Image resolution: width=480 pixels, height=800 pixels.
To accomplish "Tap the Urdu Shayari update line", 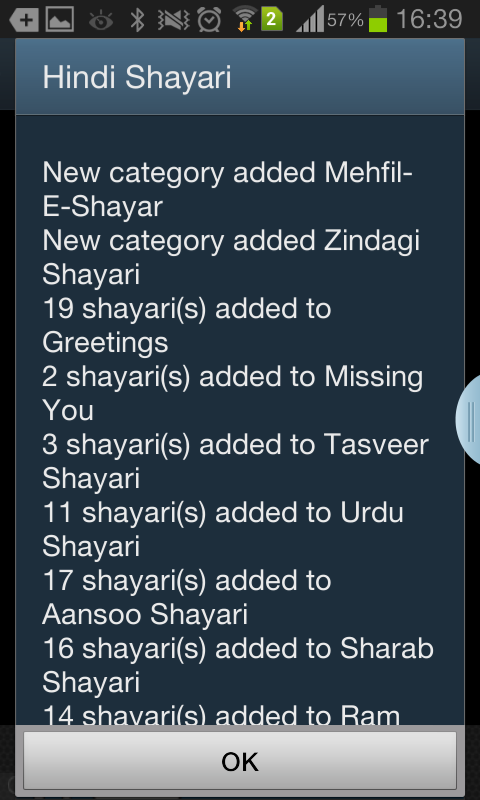I will pos(223,530).
